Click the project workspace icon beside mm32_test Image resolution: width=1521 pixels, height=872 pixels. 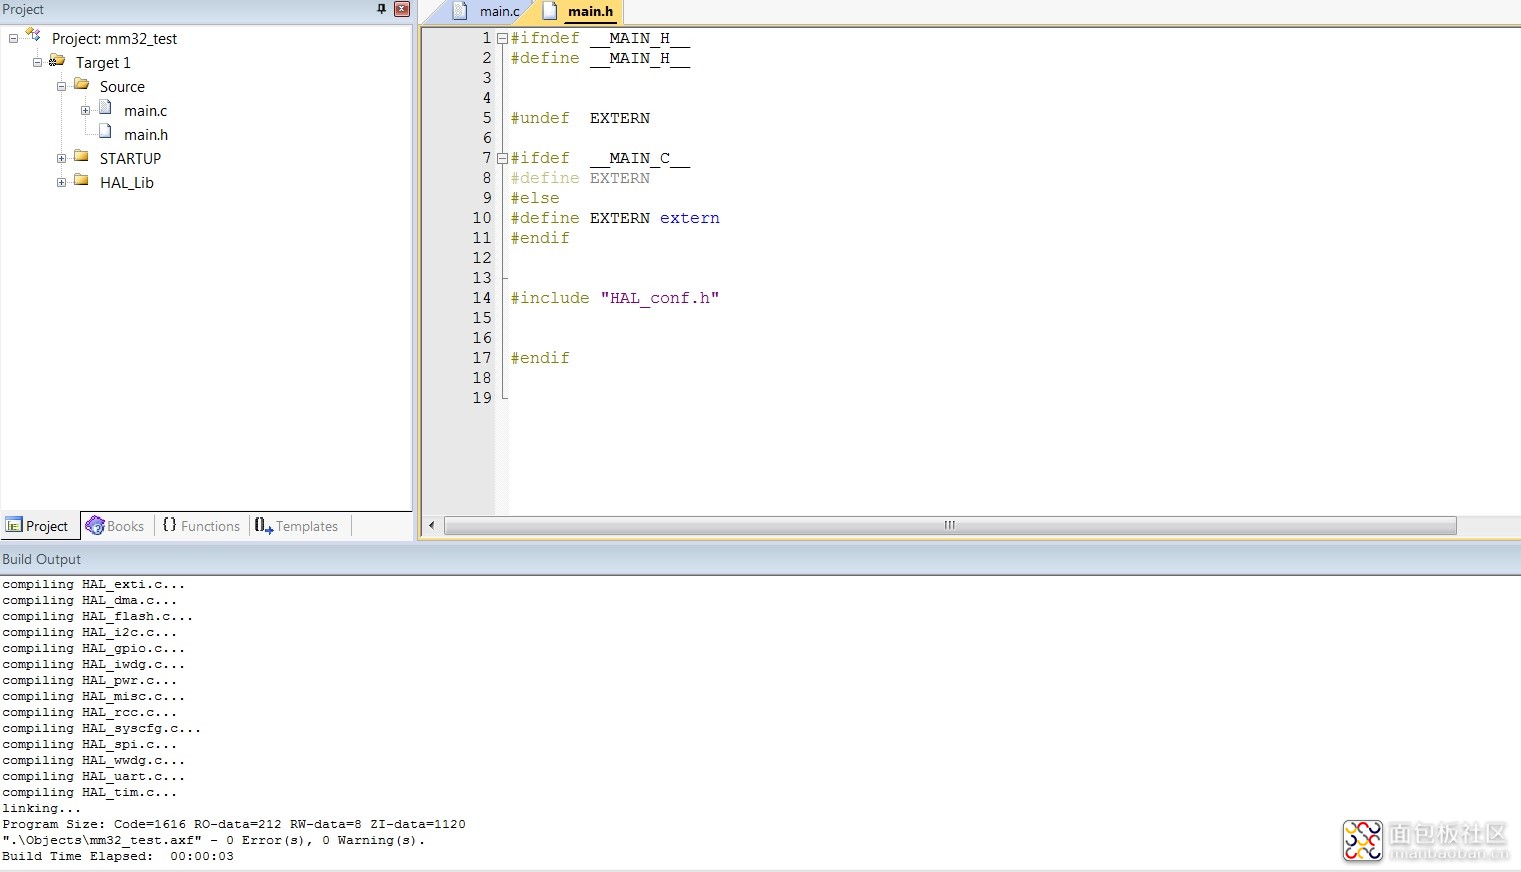33,35
